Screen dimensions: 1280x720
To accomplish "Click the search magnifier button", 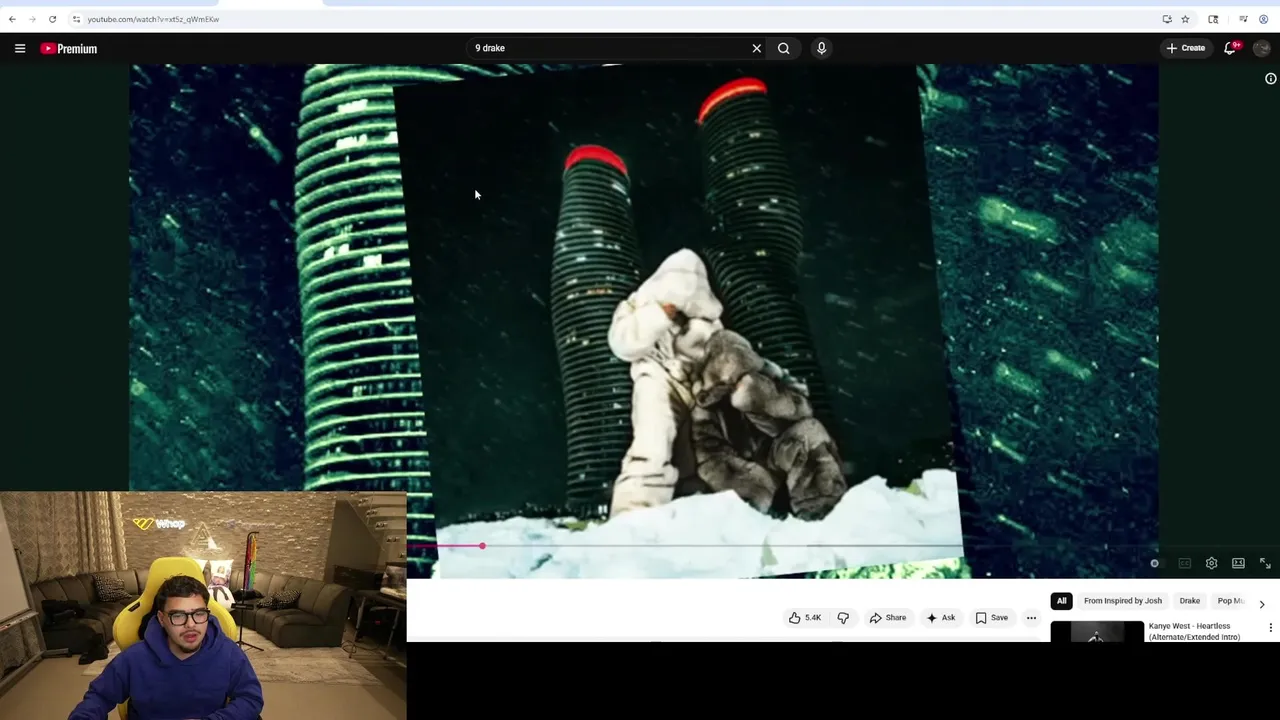I will [x=784, y=48].
